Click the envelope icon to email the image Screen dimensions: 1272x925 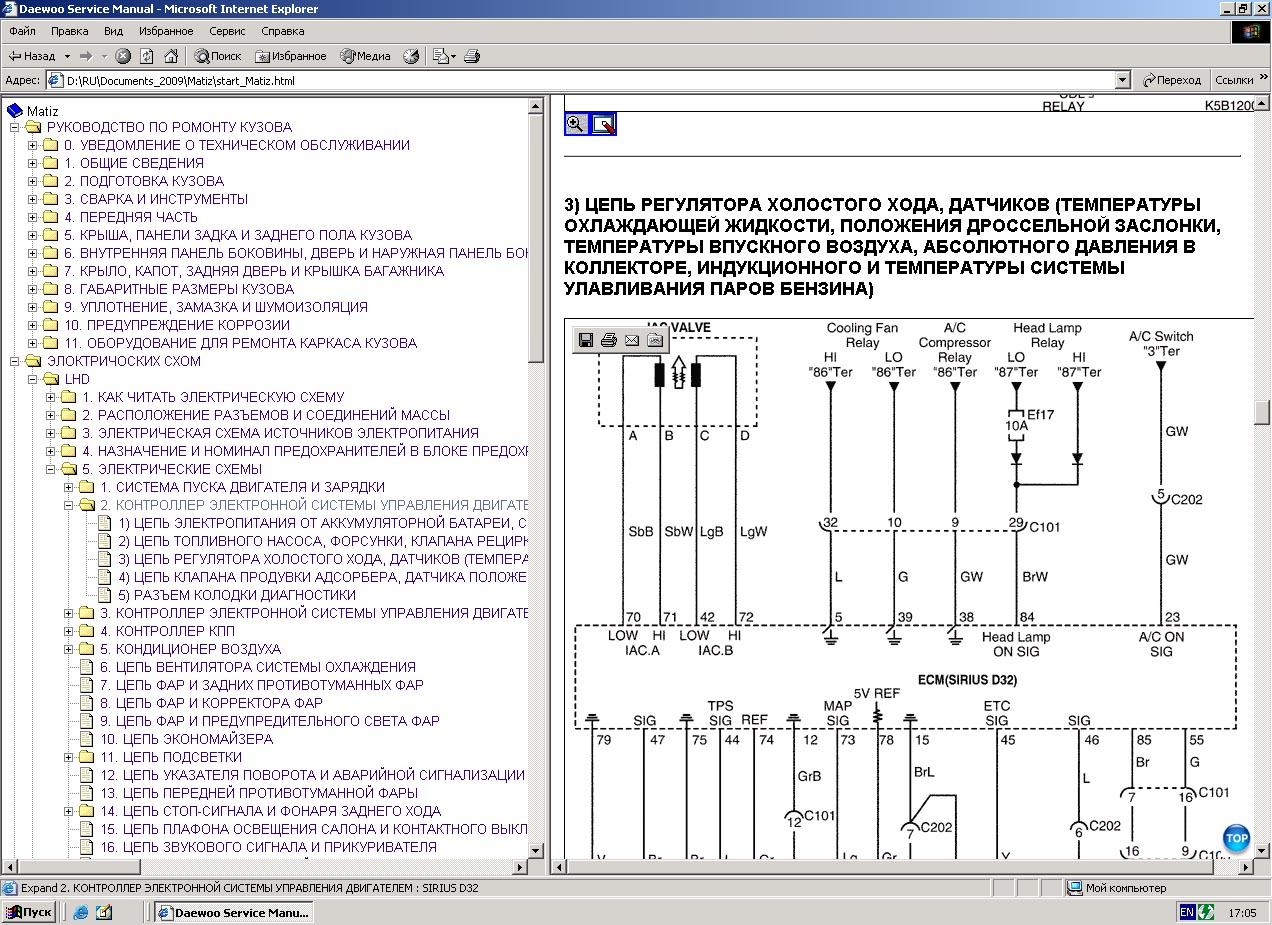(x=631, y=340)
